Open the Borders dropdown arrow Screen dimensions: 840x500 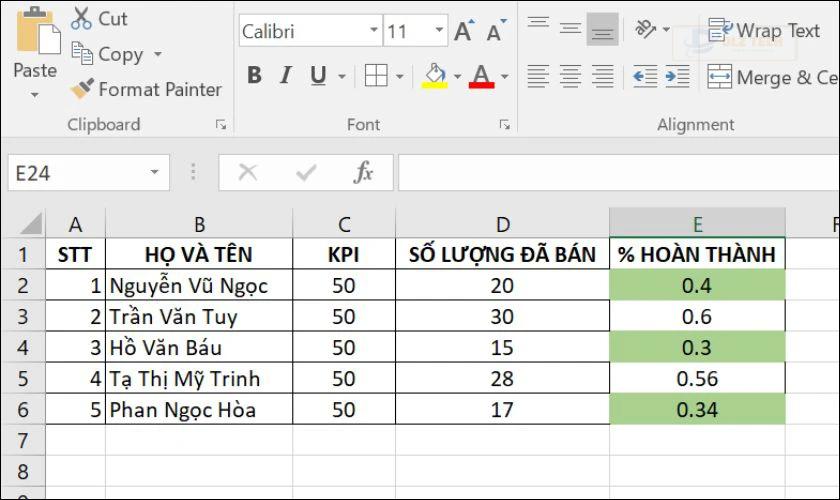[400, 77]
